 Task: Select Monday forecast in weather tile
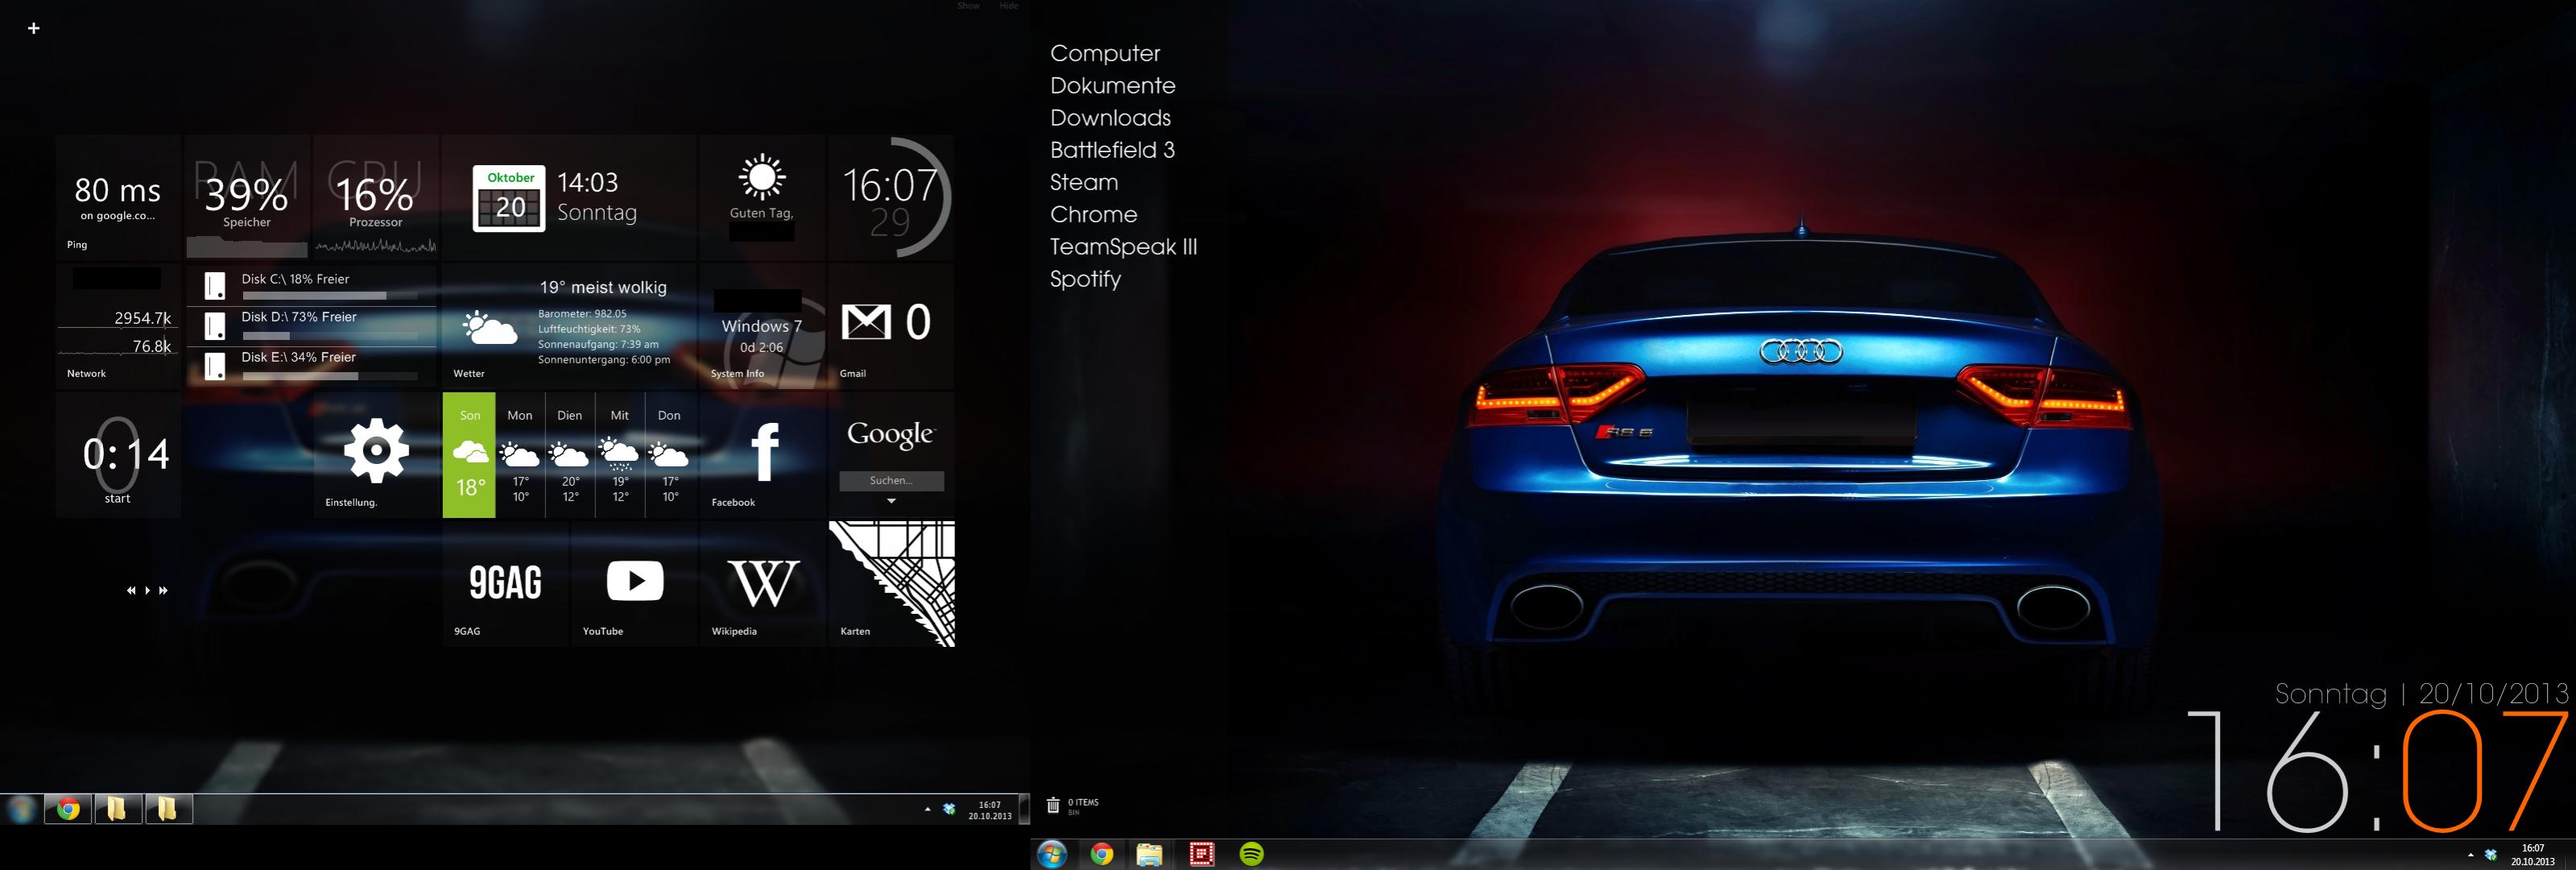click(x=520, y=455)
